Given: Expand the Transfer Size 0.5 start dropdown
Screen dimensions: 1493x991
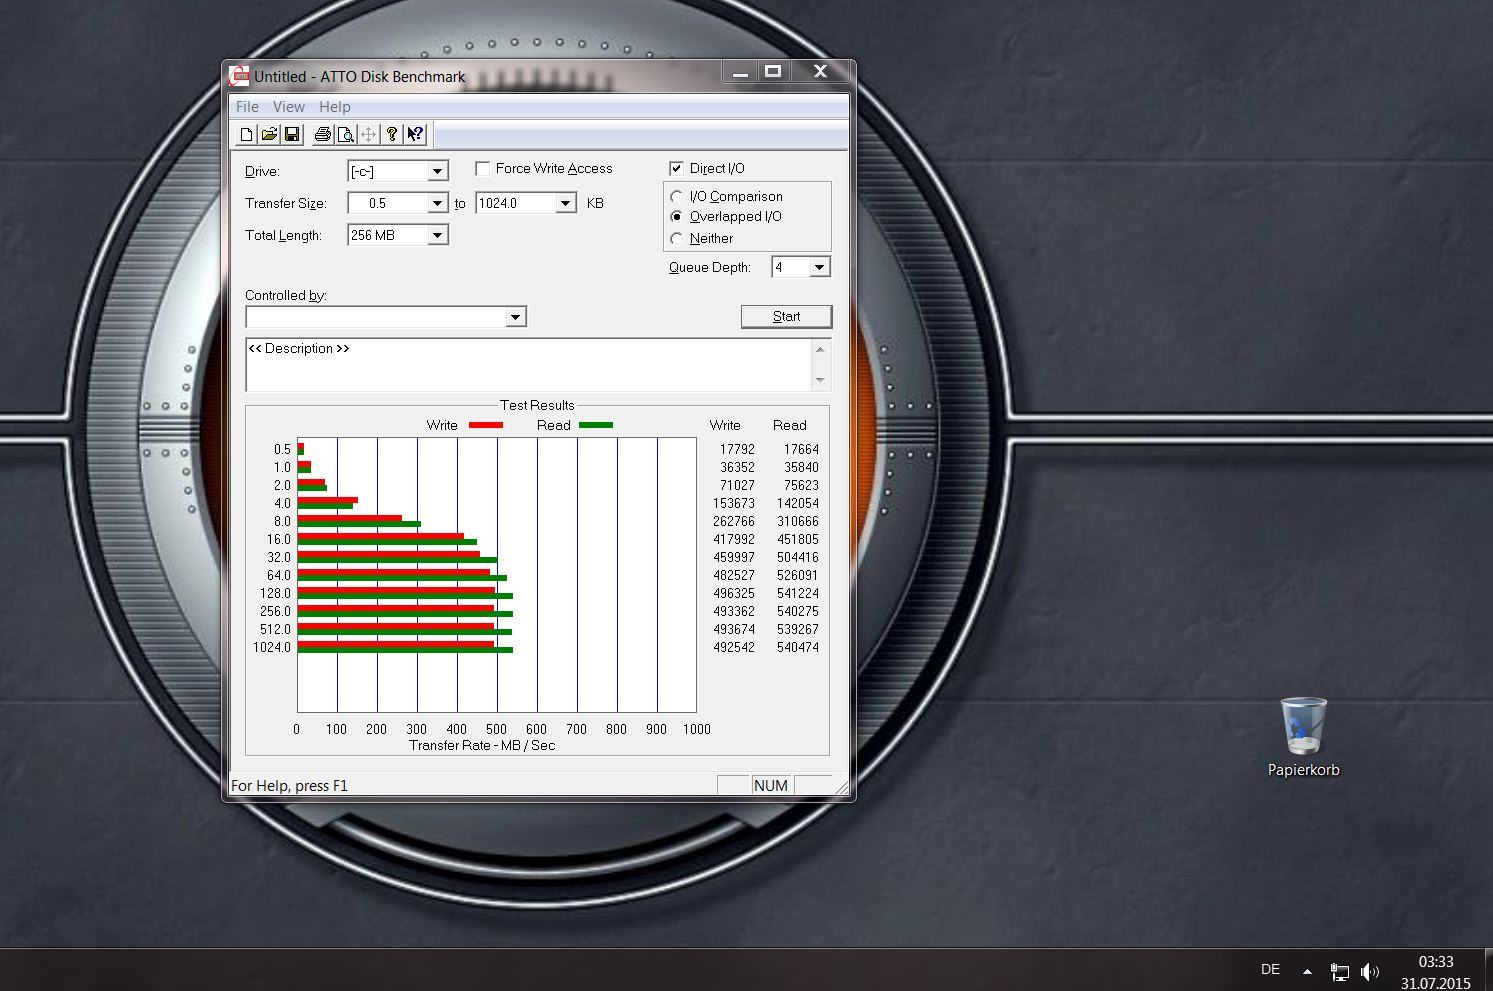Looking at the screenshot, I should pos(437,203).
